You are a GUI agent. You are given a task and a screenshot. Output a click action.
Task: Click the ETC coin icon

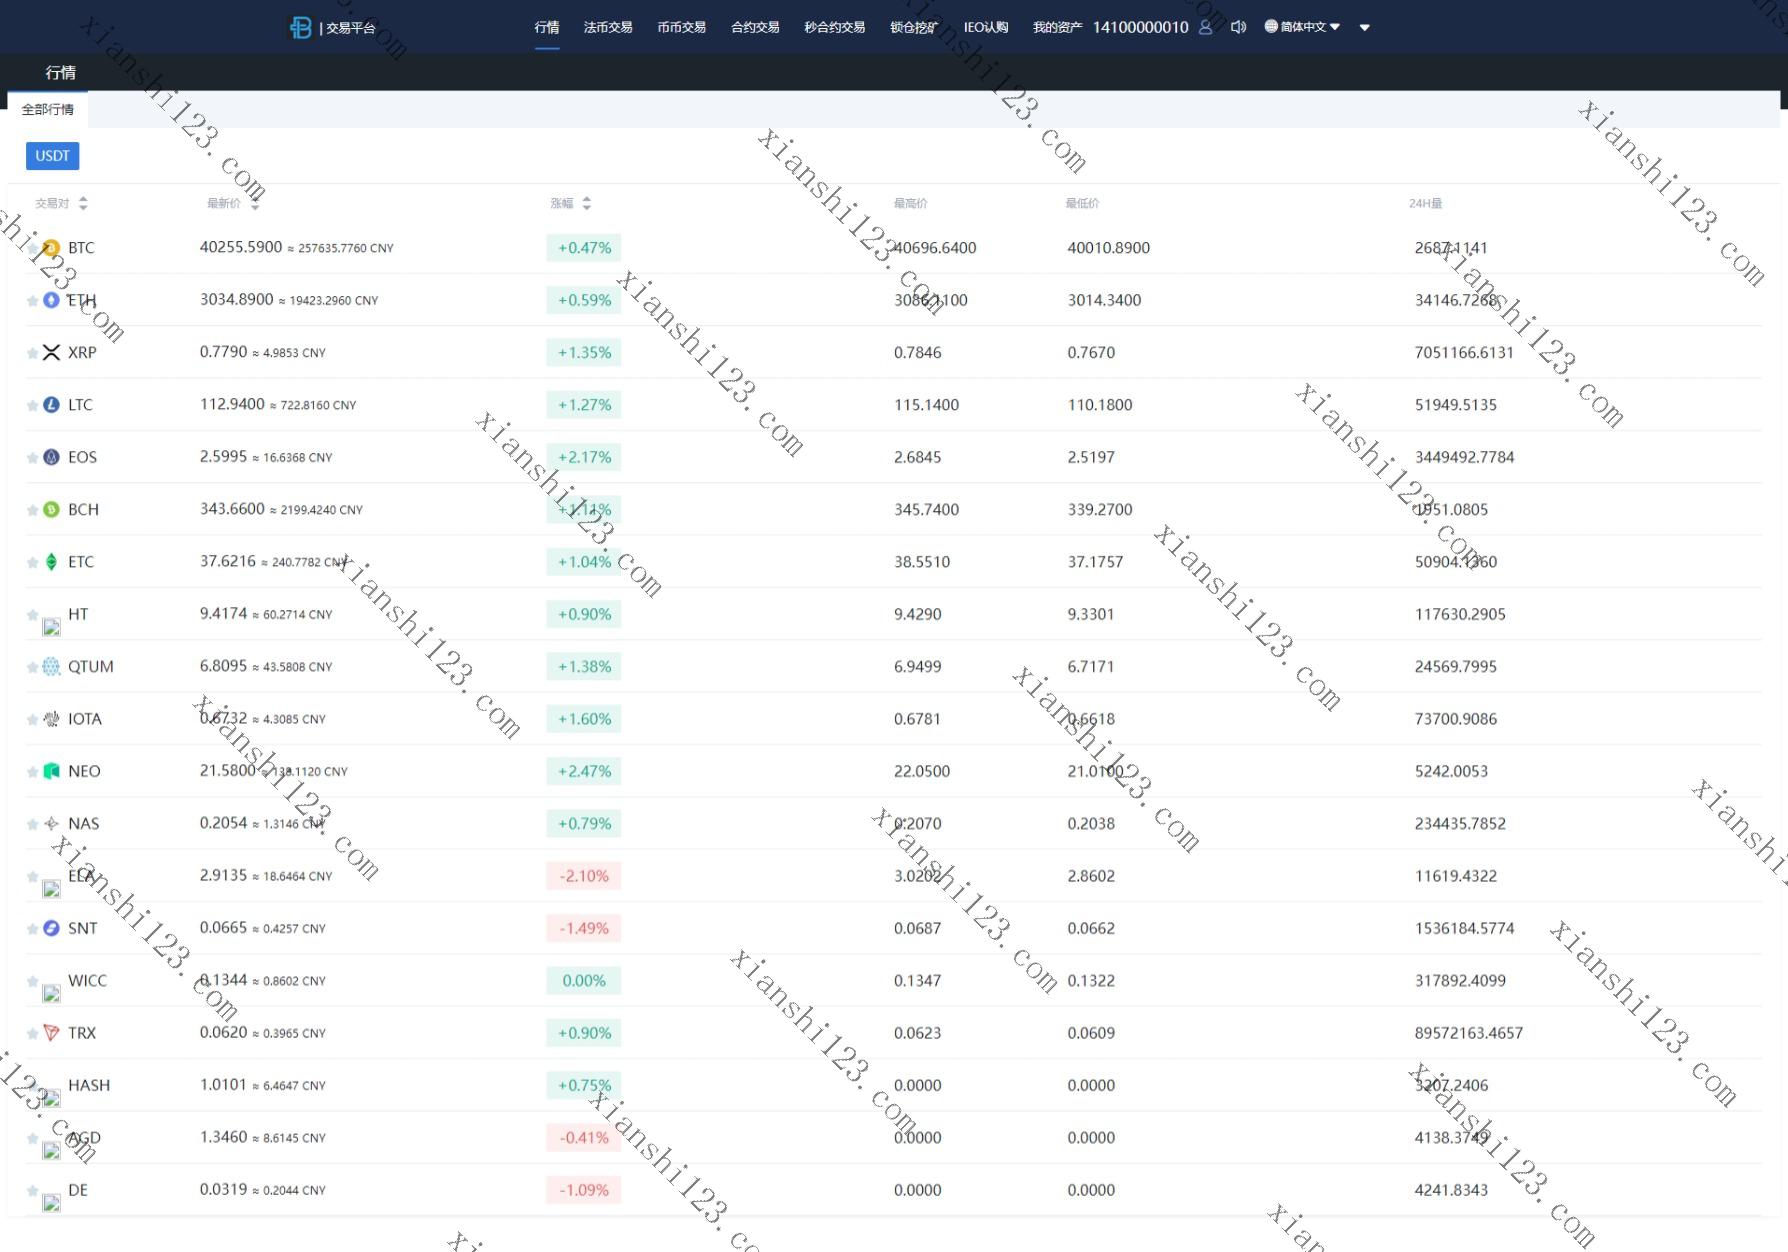tap(52, 562)
